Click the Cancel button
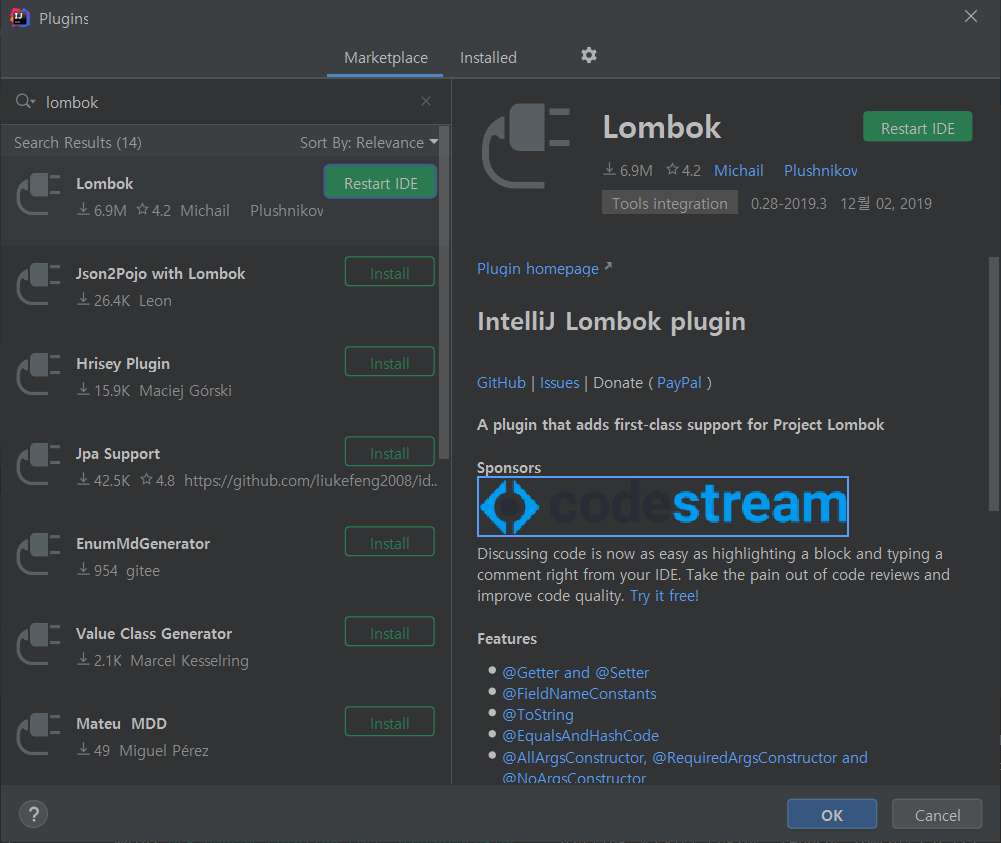The image size is (1001, 843). 937,814
